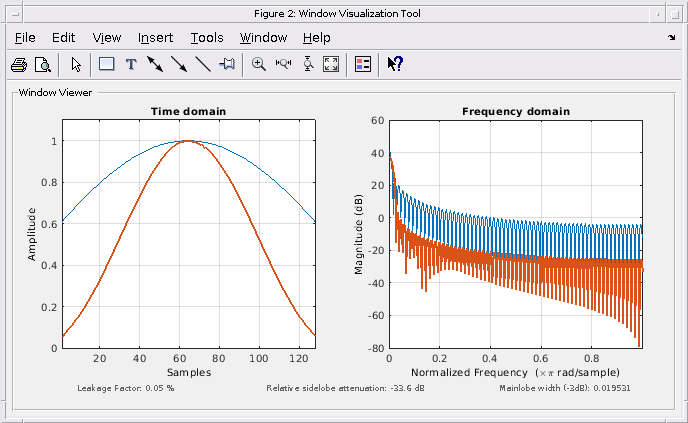Viewport: 688px width, 423px height.
Task: Activate the Zoom Y-axis tool
Action: 308,64
